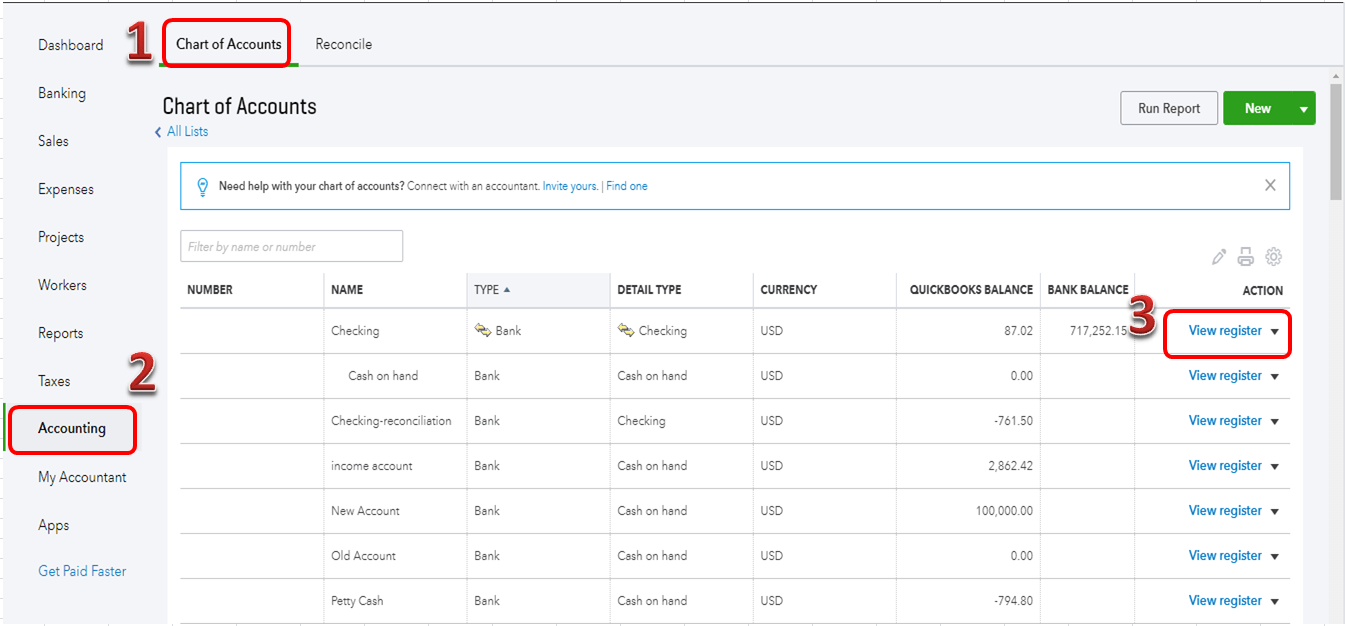View register for New Account
The image size is (1345, 626).
point(1225,511)
